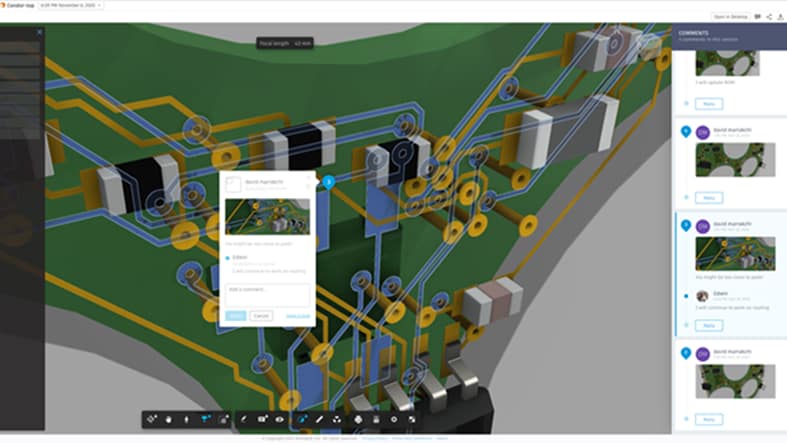787x443 pixels.
Task: Click the reply author's photo avatar in sidebar
Action: click(702, 296)
